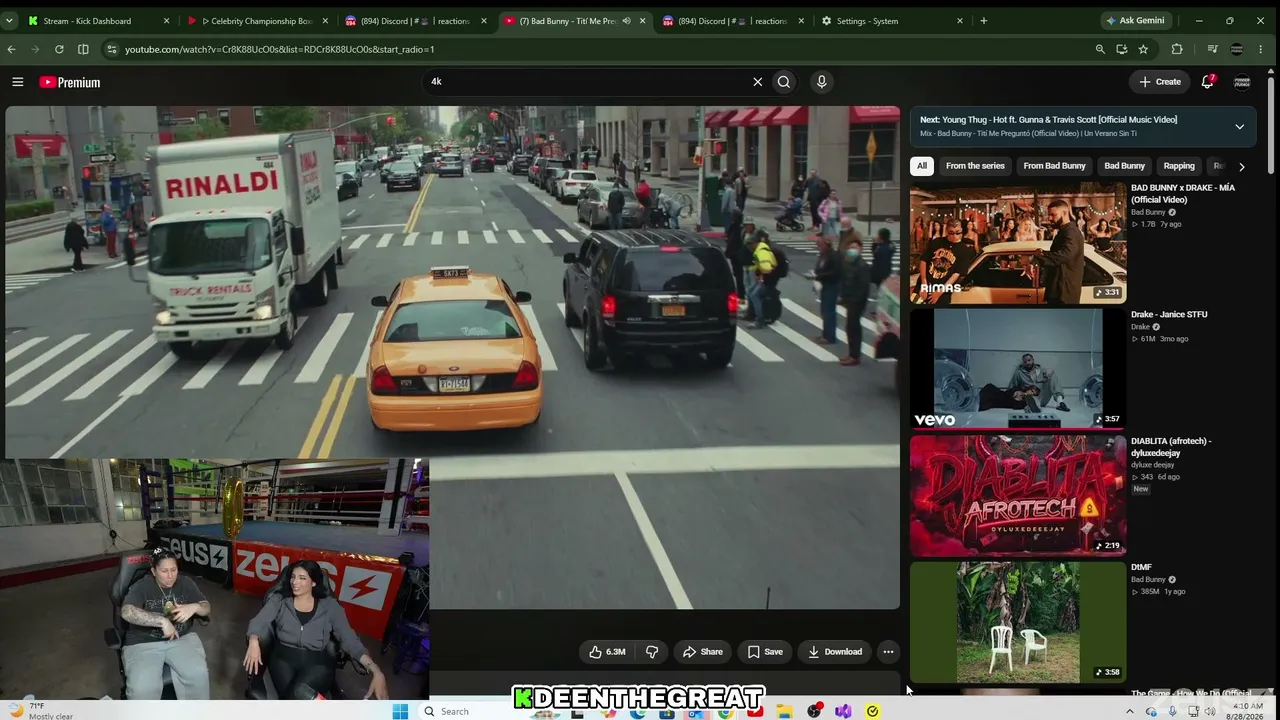Viewport: 1280px width, 720px height.
Task: Switch to Celebrity Championship Boxing tab
Action: tap(257, 21)
